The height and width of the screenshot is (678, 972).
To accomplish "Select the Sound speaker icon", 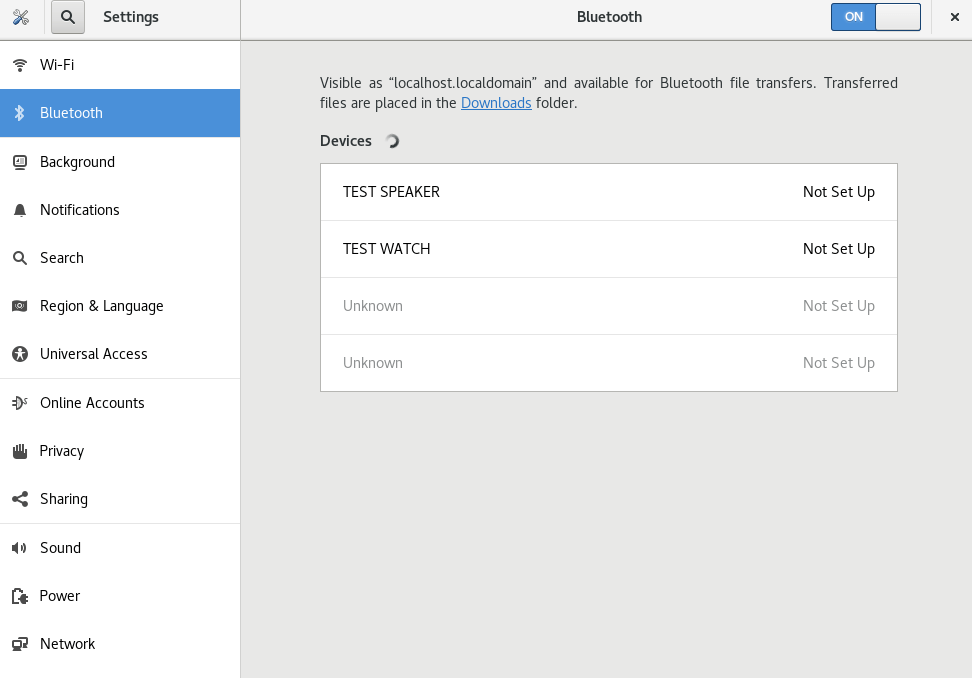I will [20, 547].
